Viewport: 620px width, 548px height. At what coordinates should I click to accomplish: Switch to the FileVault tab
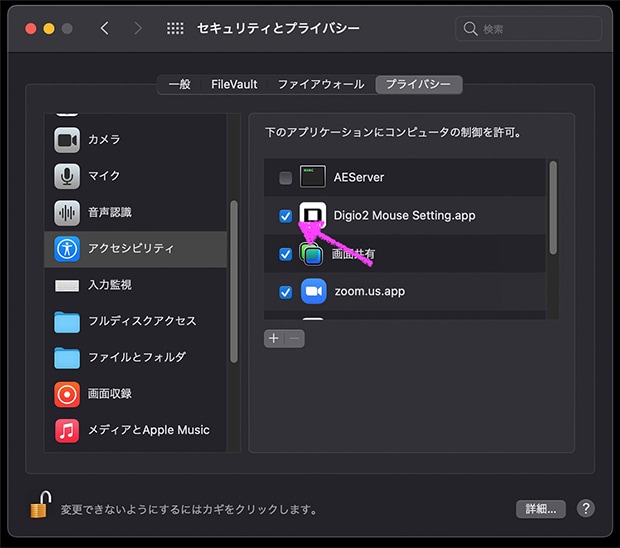pos(234,85)
